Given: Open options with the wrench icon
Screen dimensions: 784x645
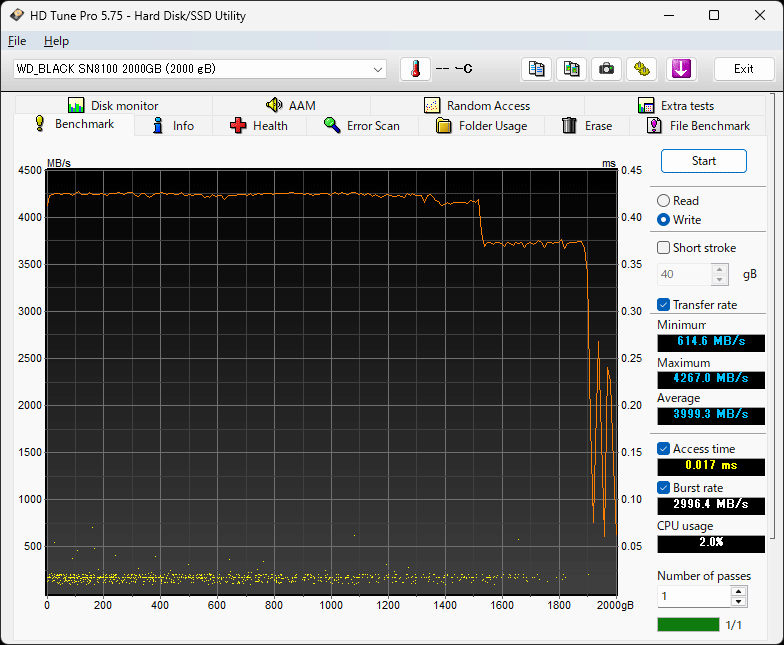Looking at the screenshot, I should (x=640, y=69).
